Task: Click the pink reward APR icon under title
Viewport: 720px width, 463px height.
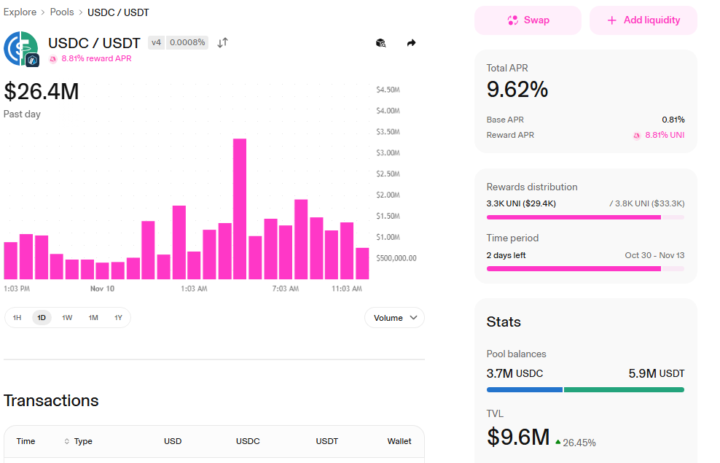Action: point(53,59)
